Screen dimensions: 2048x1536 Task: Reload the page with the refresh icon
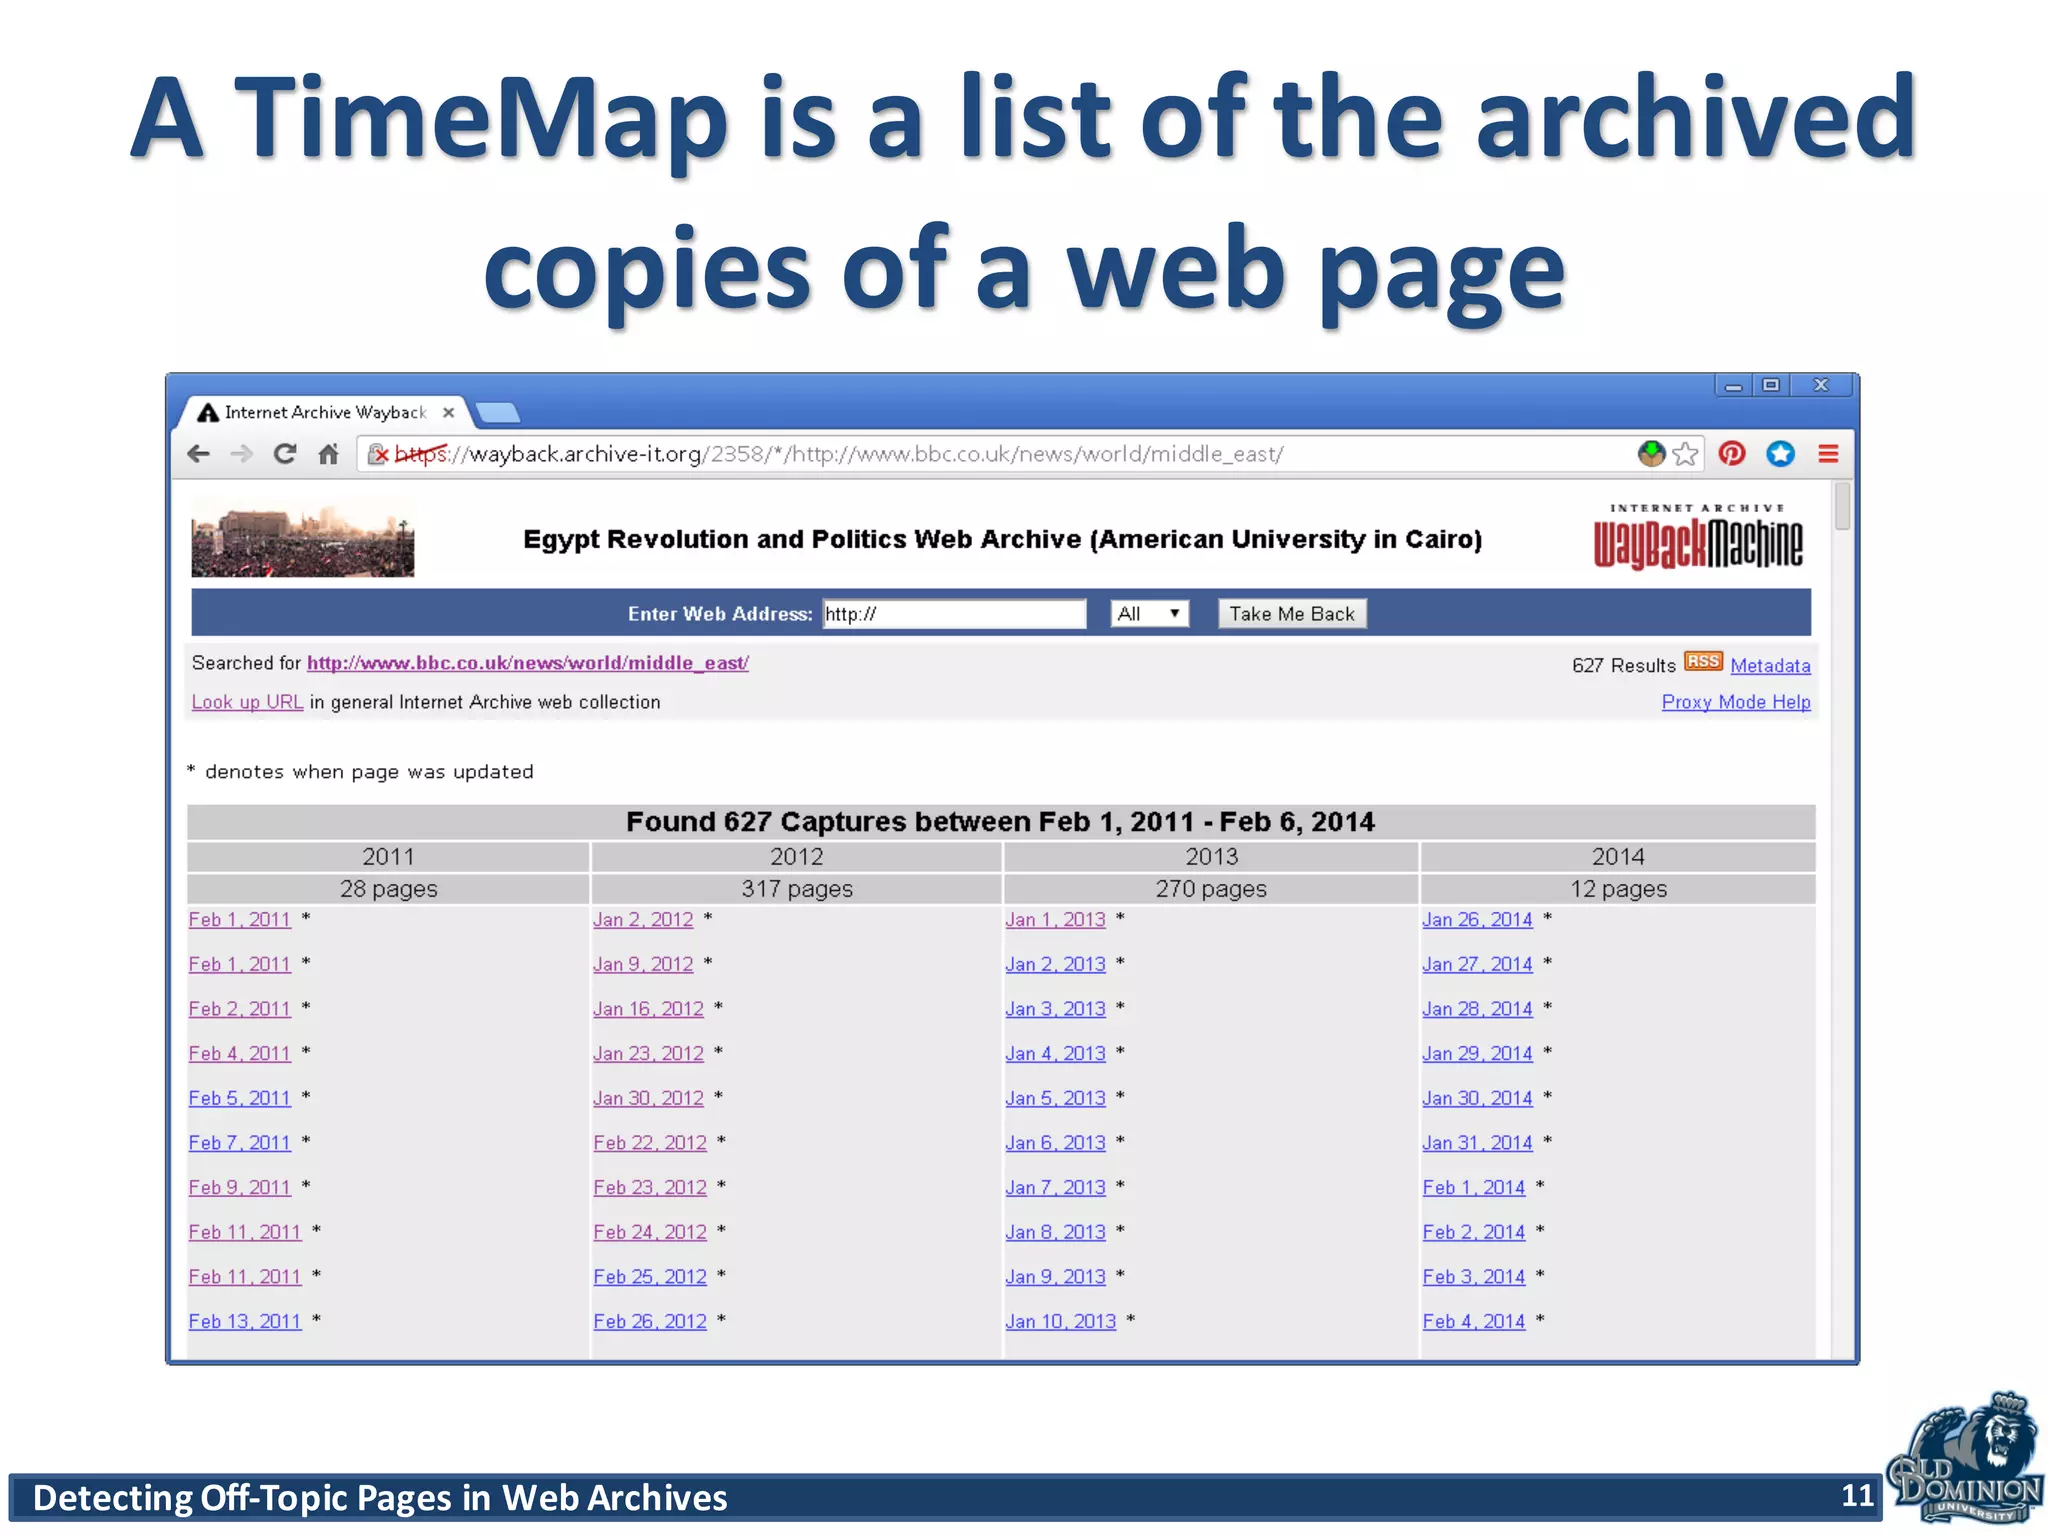[285, 454]
